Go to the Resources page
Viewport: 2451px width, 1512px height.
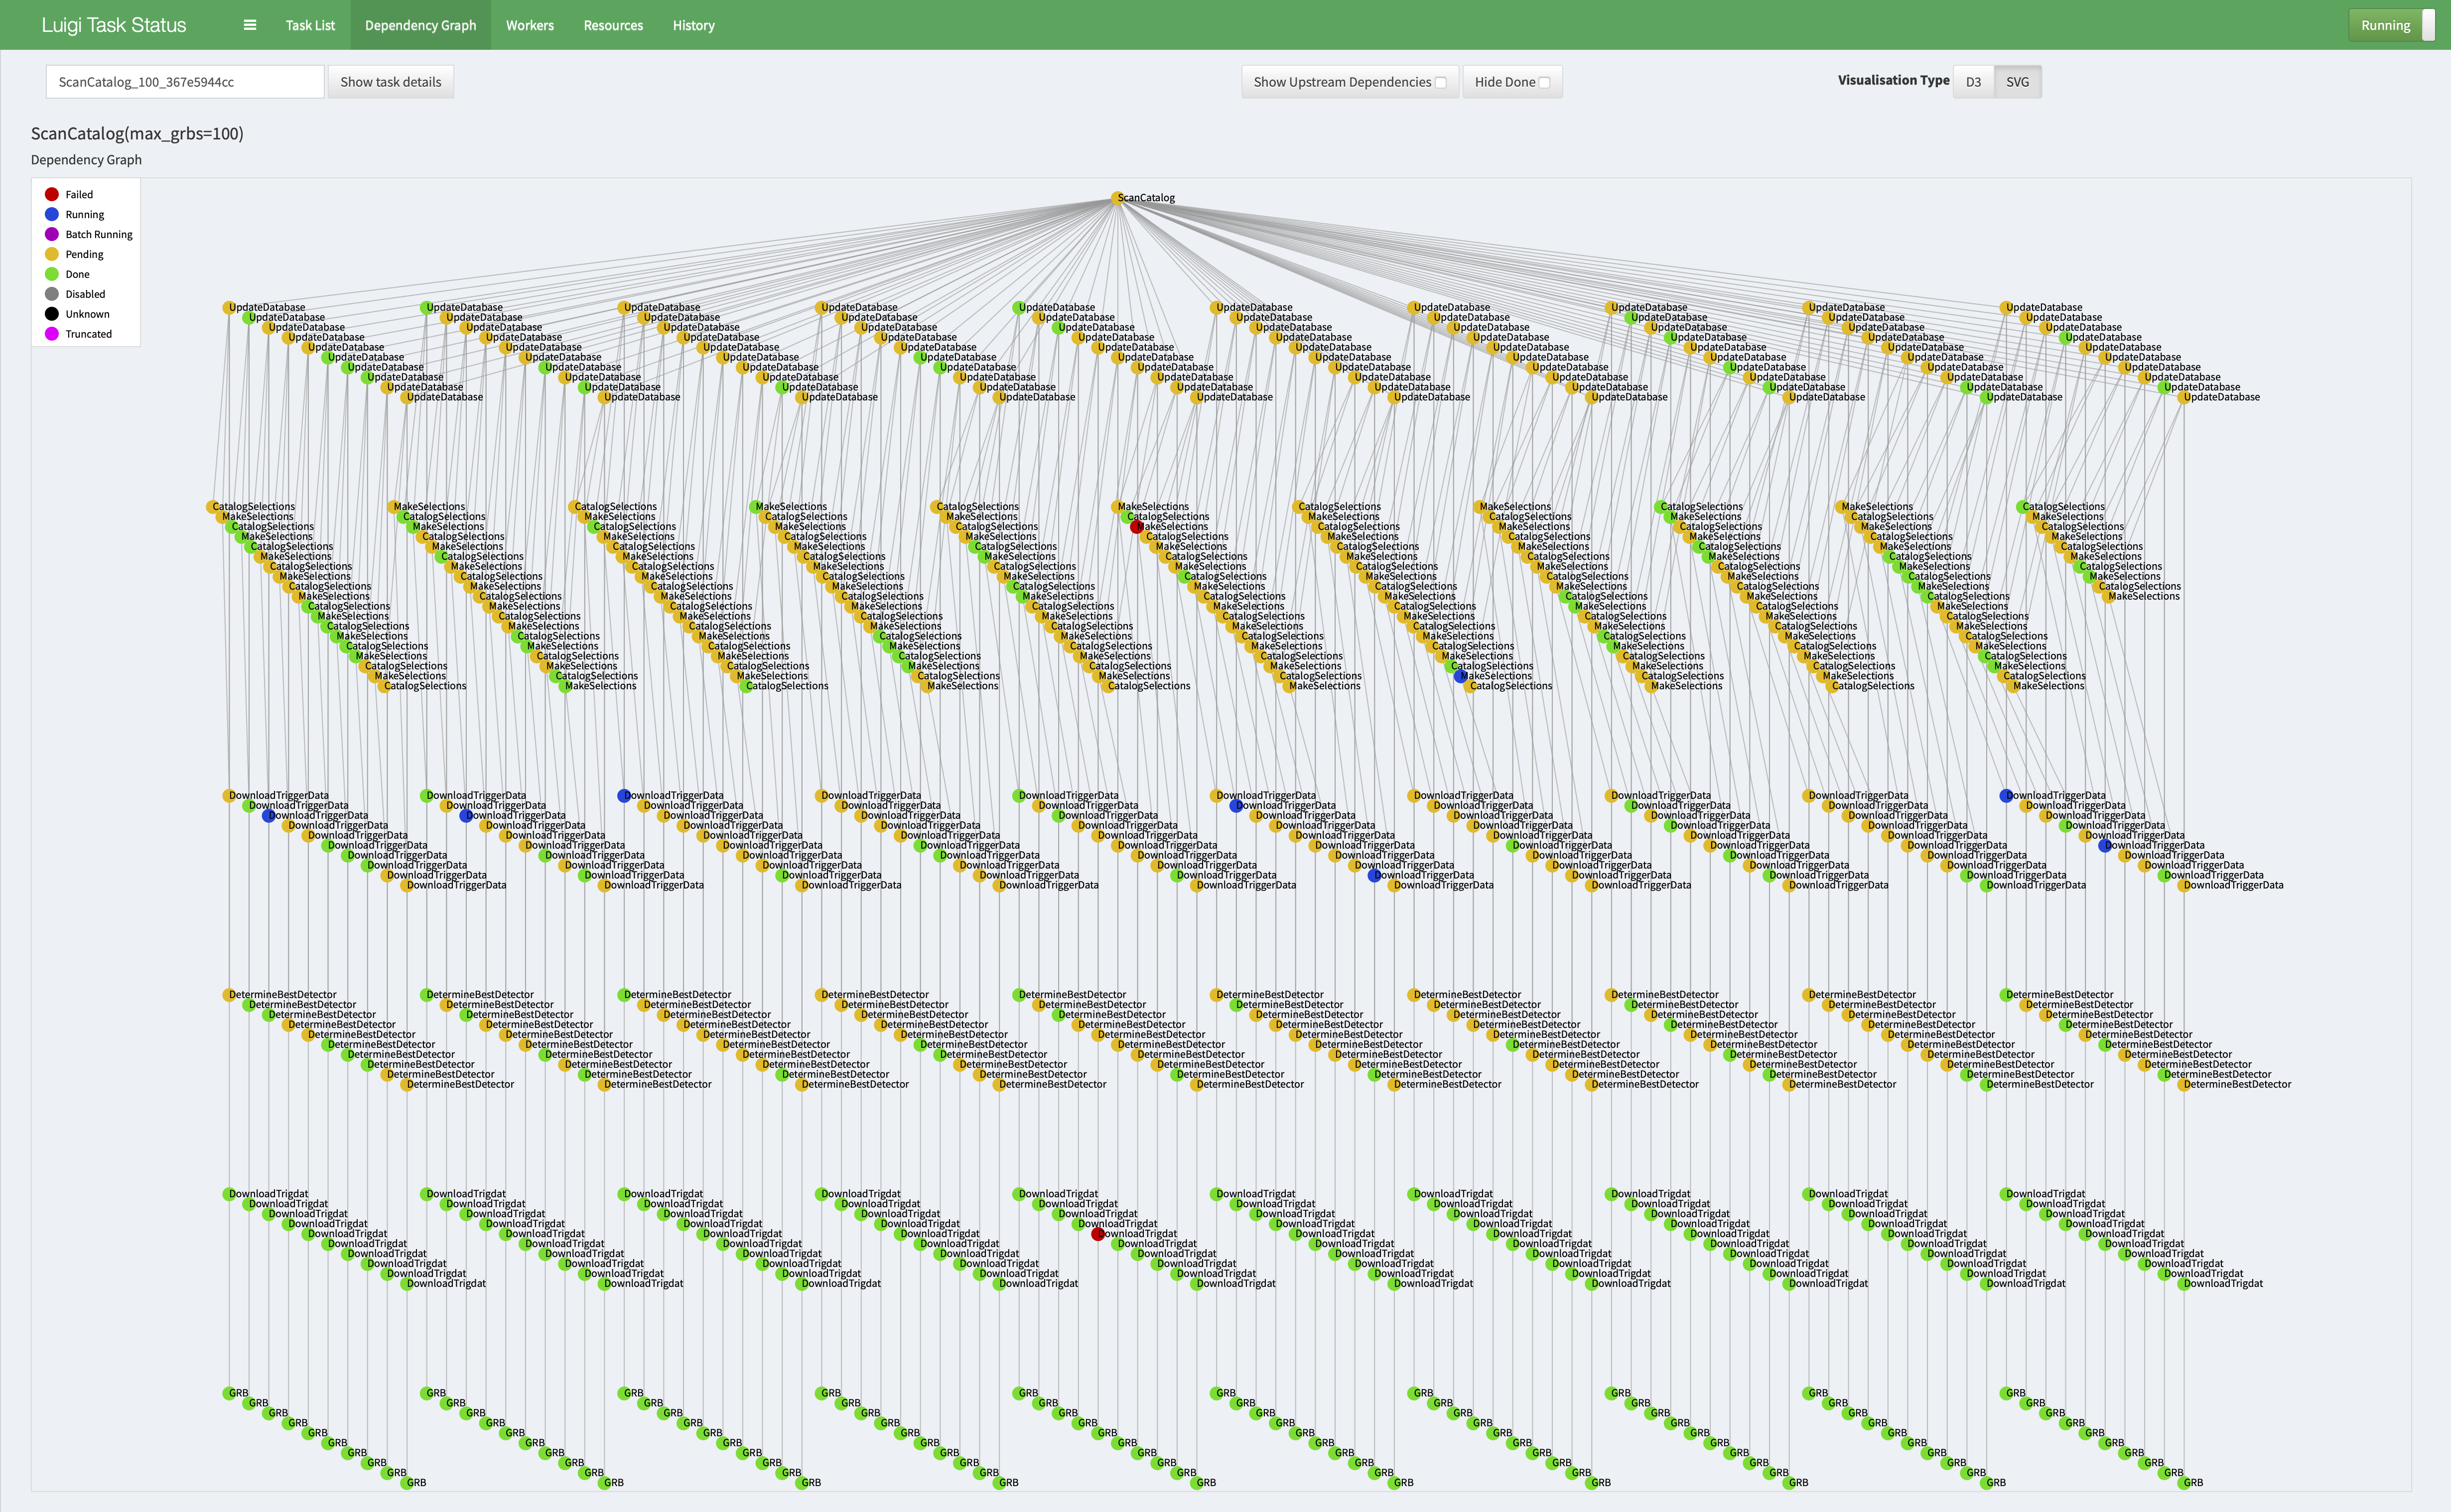[x=613, y=25]
